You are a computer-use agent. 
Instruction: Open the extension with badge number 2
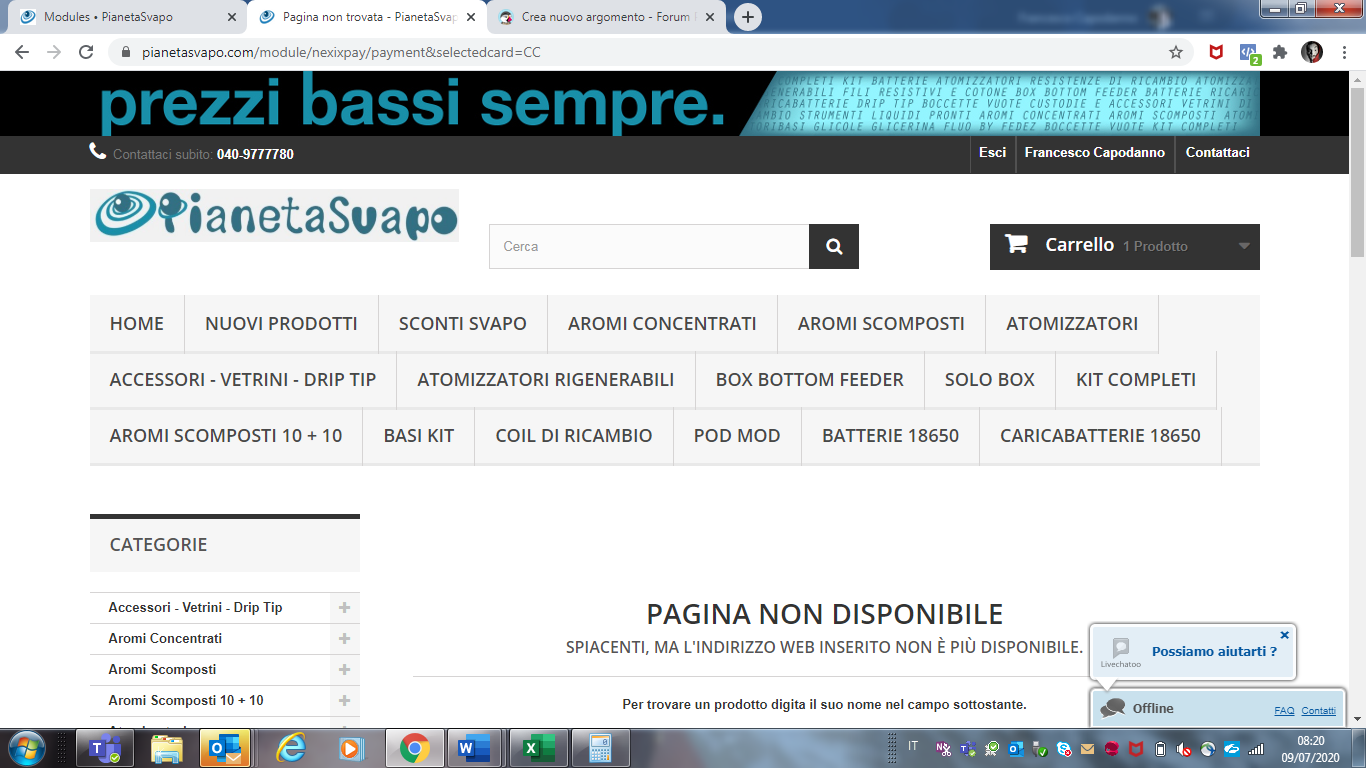1249,53
